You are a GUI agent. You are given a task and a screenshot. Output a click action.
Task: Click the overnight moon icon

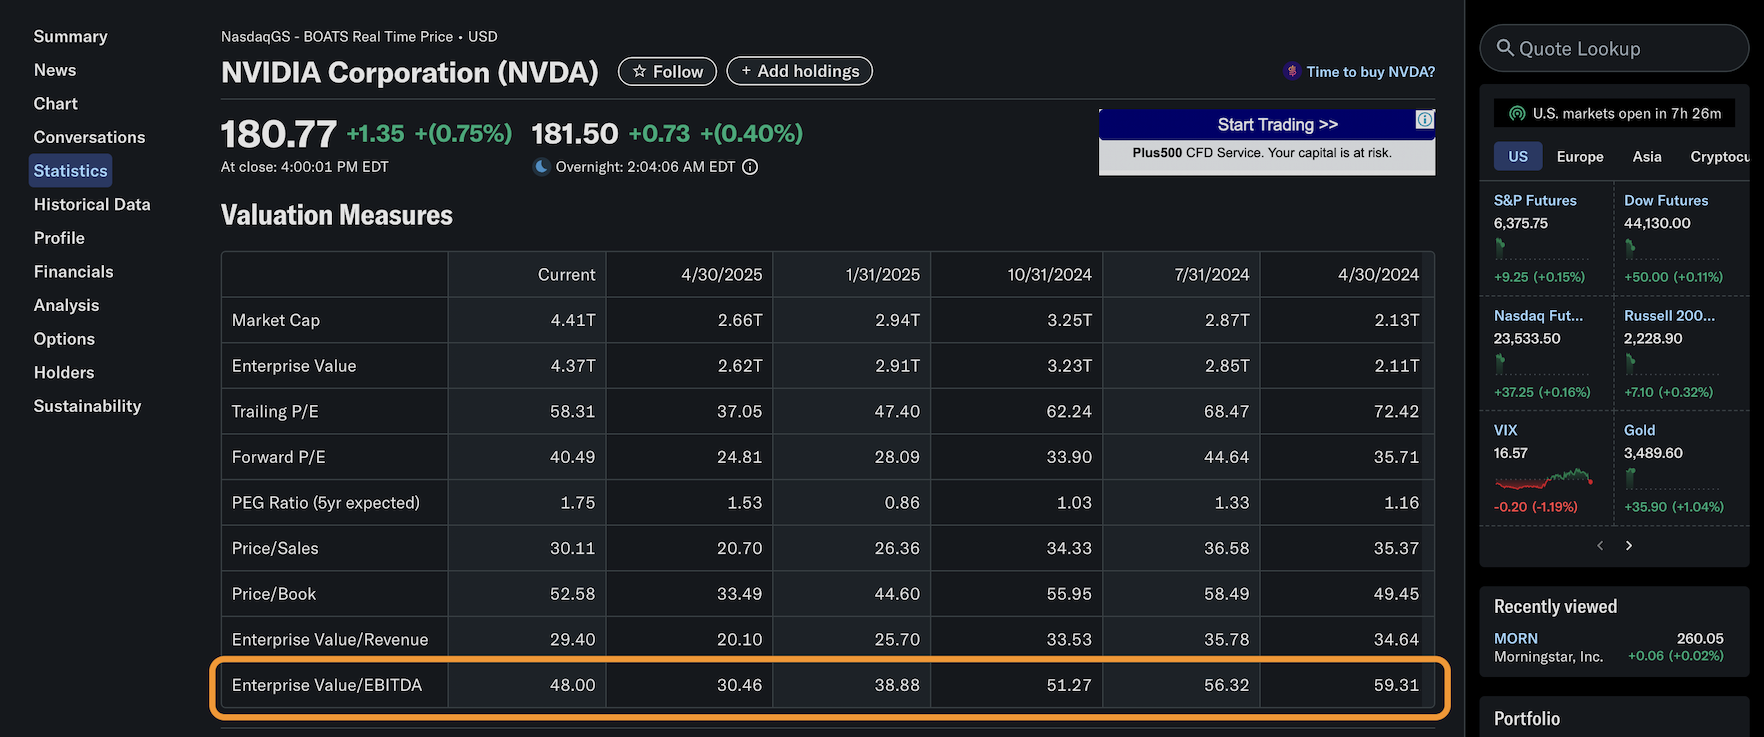[542, 167]
